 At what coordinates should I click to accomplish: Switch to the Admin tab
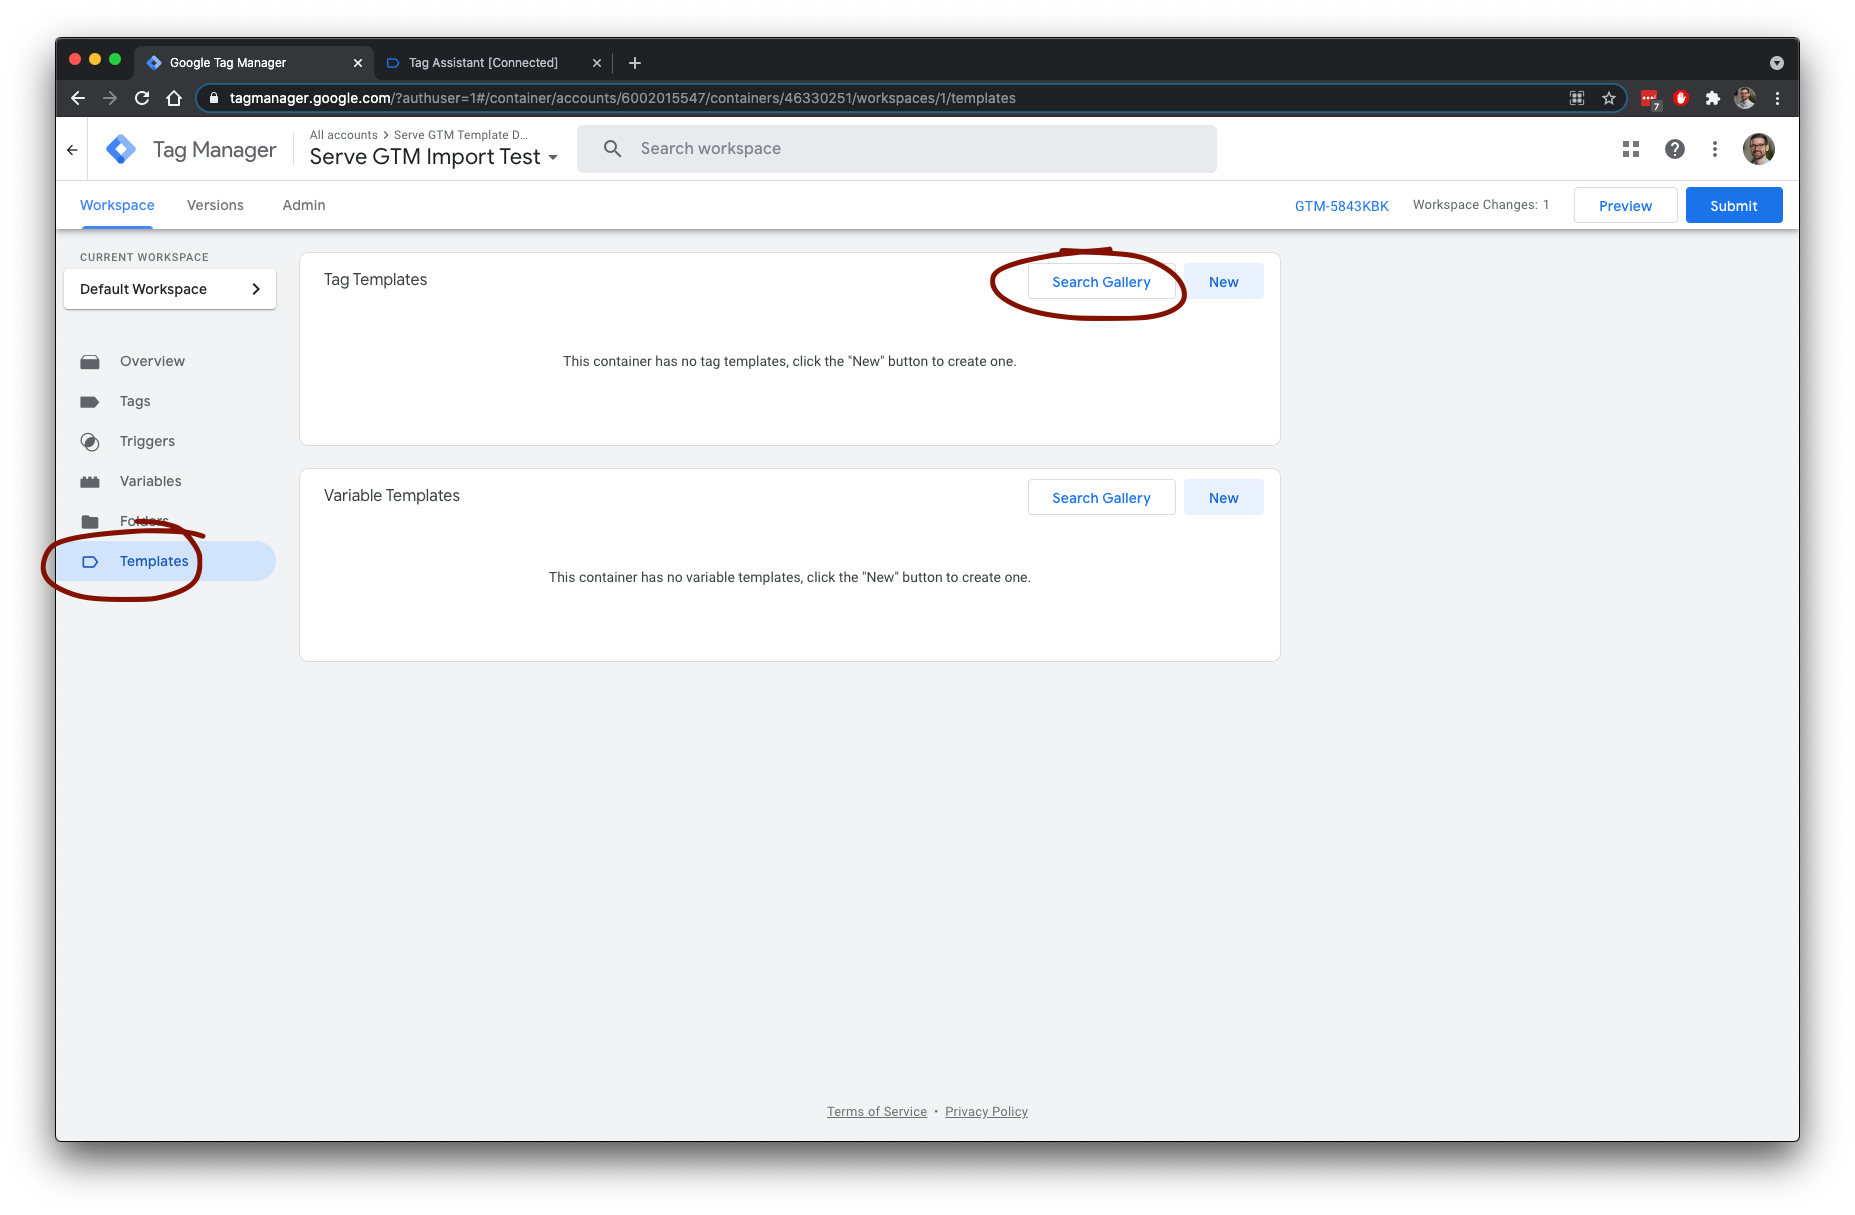[302, 205]
